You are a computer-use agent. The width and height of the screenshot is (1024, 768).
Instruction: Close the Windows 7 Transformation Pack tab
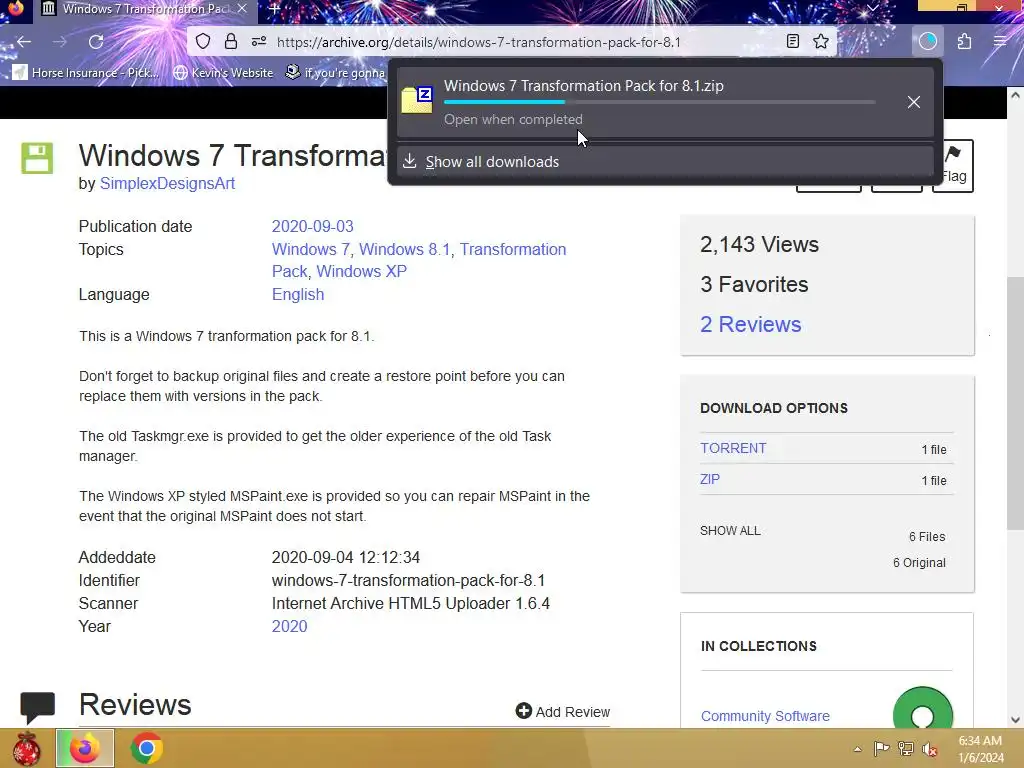(242, 8)
